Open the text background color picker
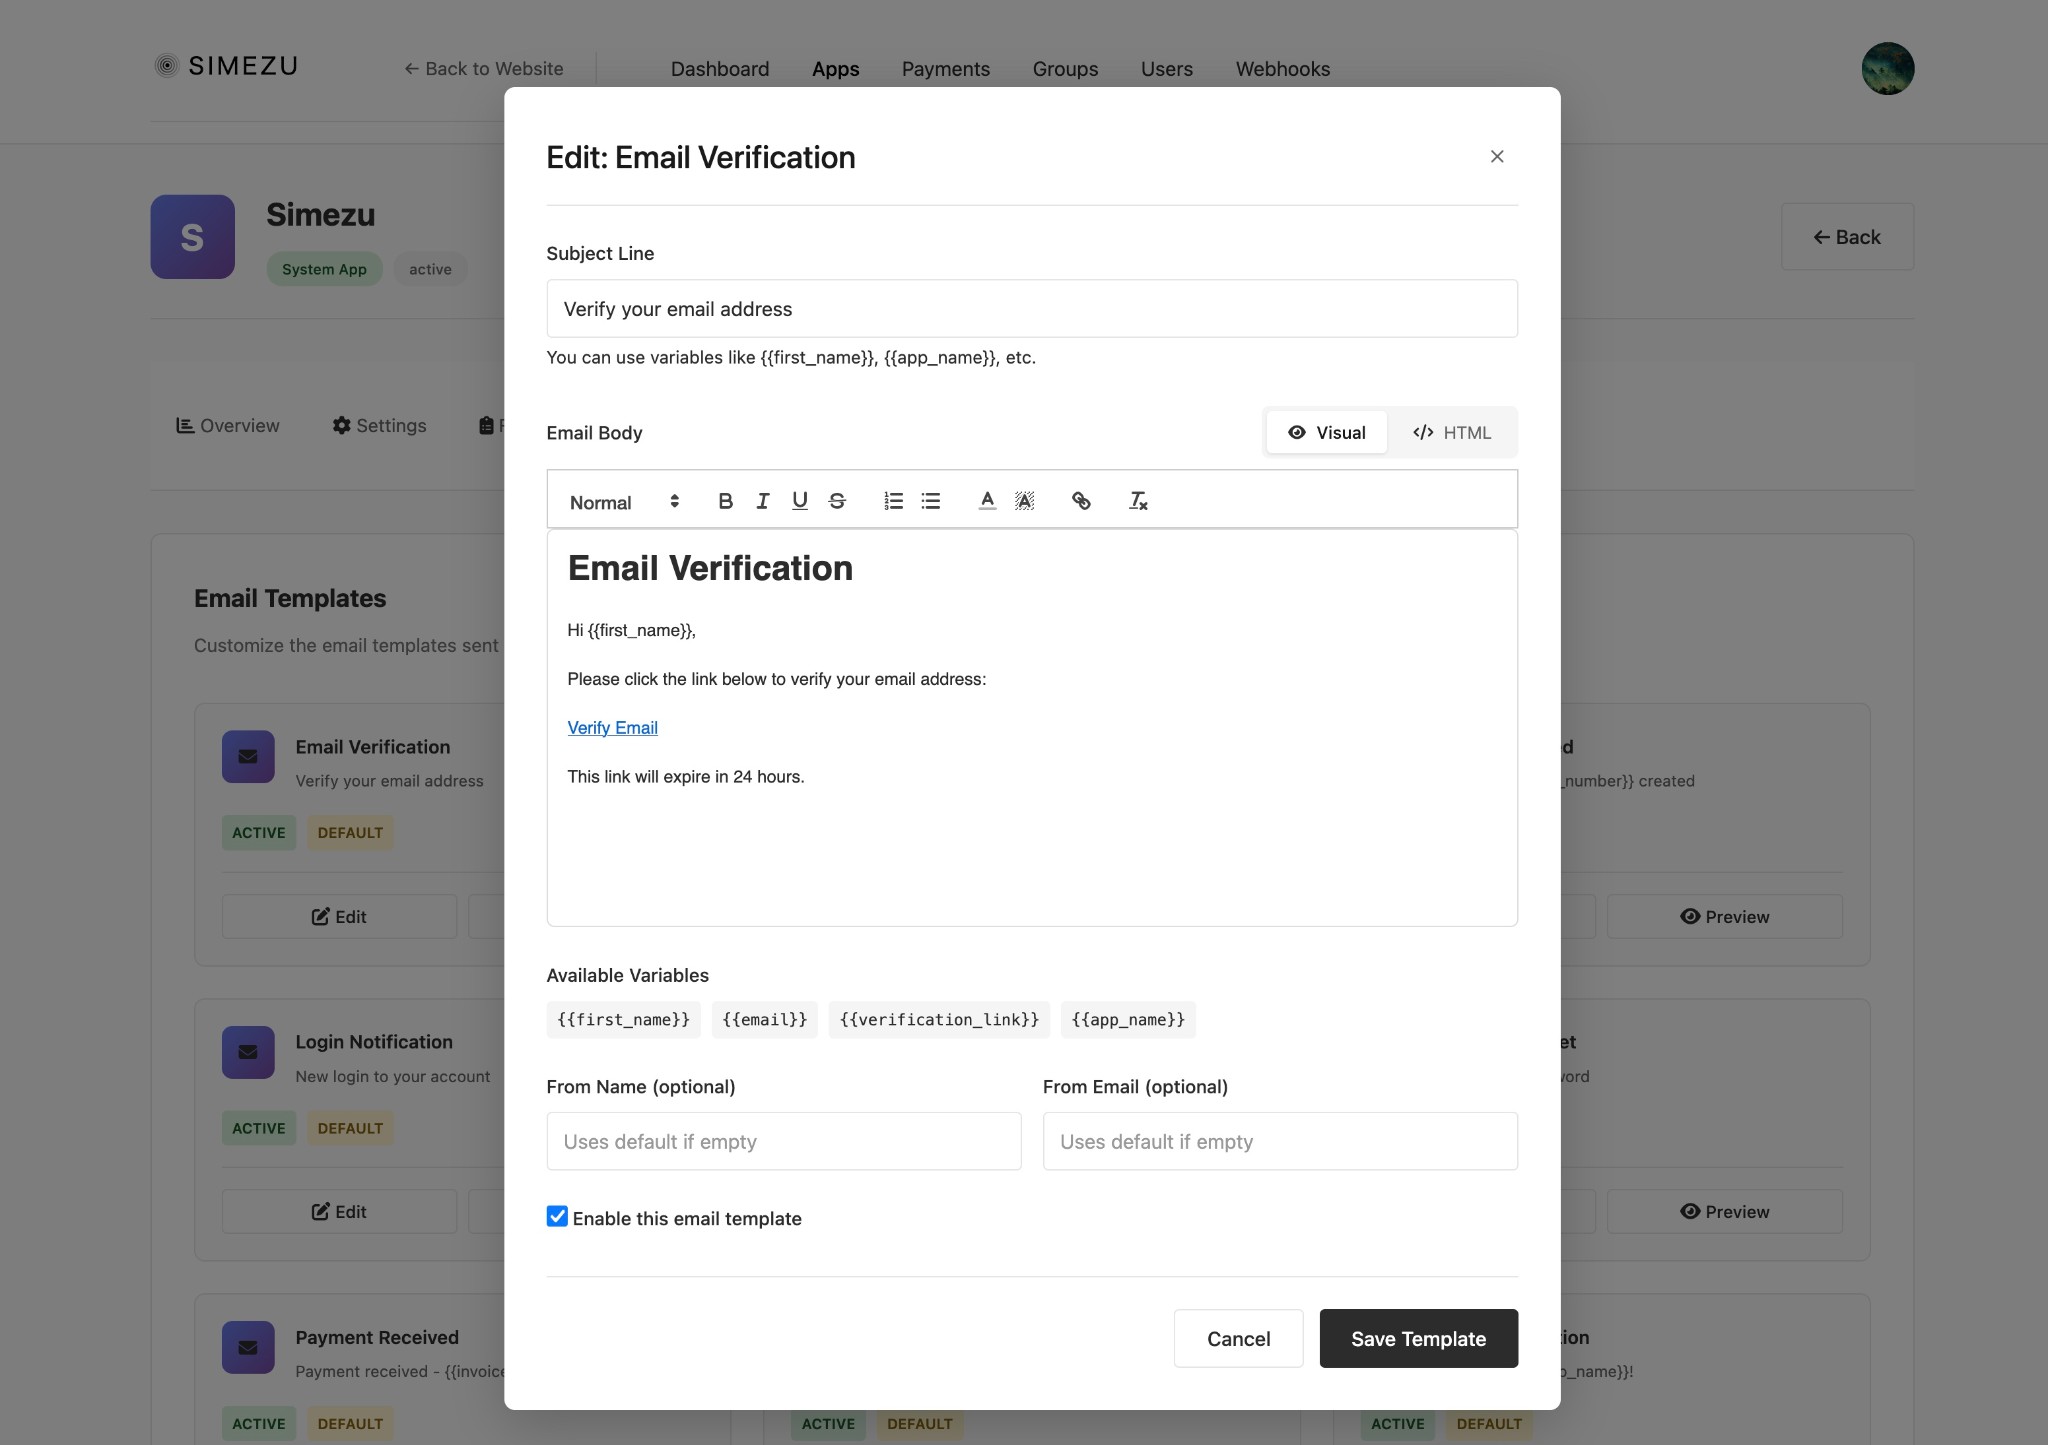 [1024, 501]
